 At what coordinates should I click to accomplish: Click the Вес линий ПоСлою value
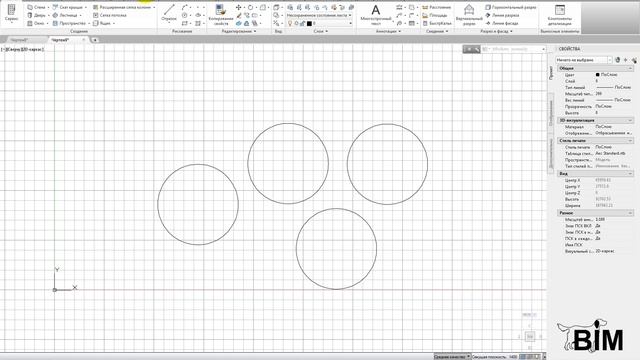click(x=613, y=100)
